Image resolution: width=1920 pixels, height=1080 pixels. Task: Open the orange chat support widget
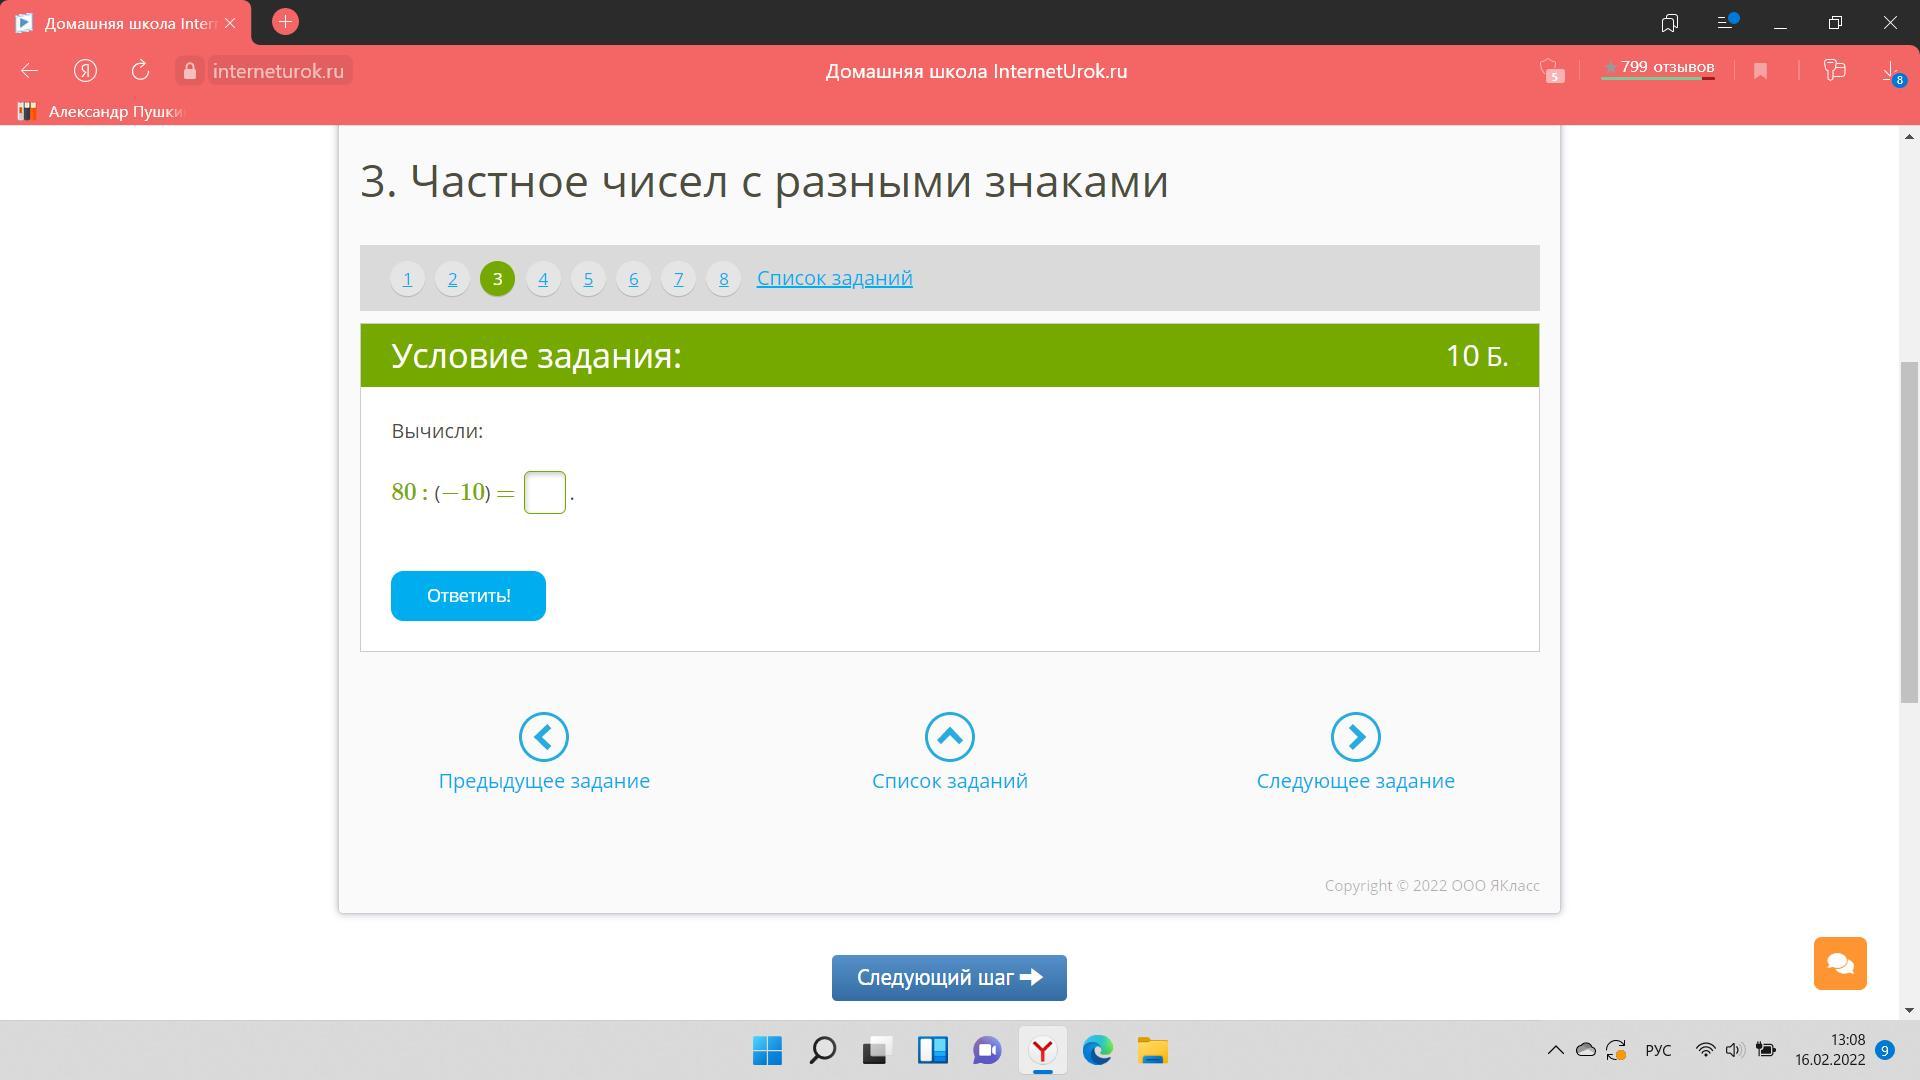click(x=1840, y=963)
